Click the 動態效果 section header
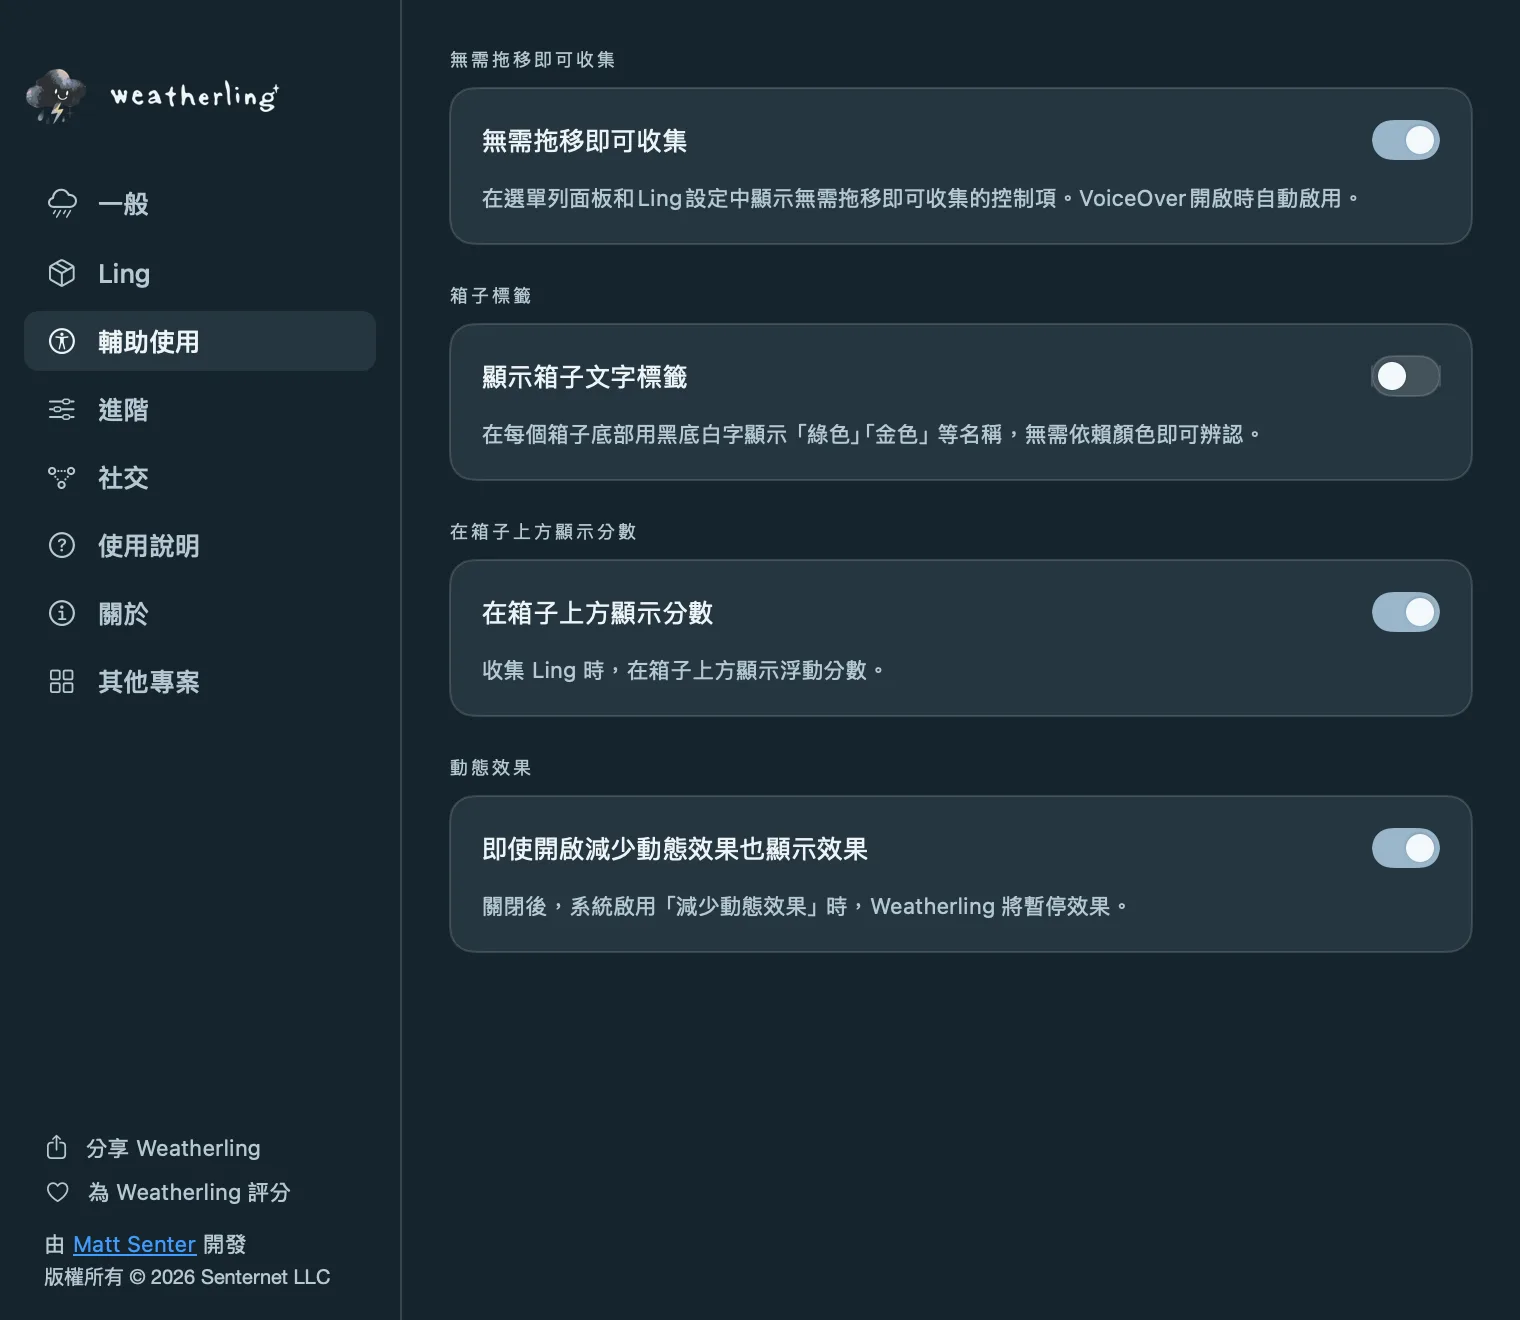 coord(490,767)
